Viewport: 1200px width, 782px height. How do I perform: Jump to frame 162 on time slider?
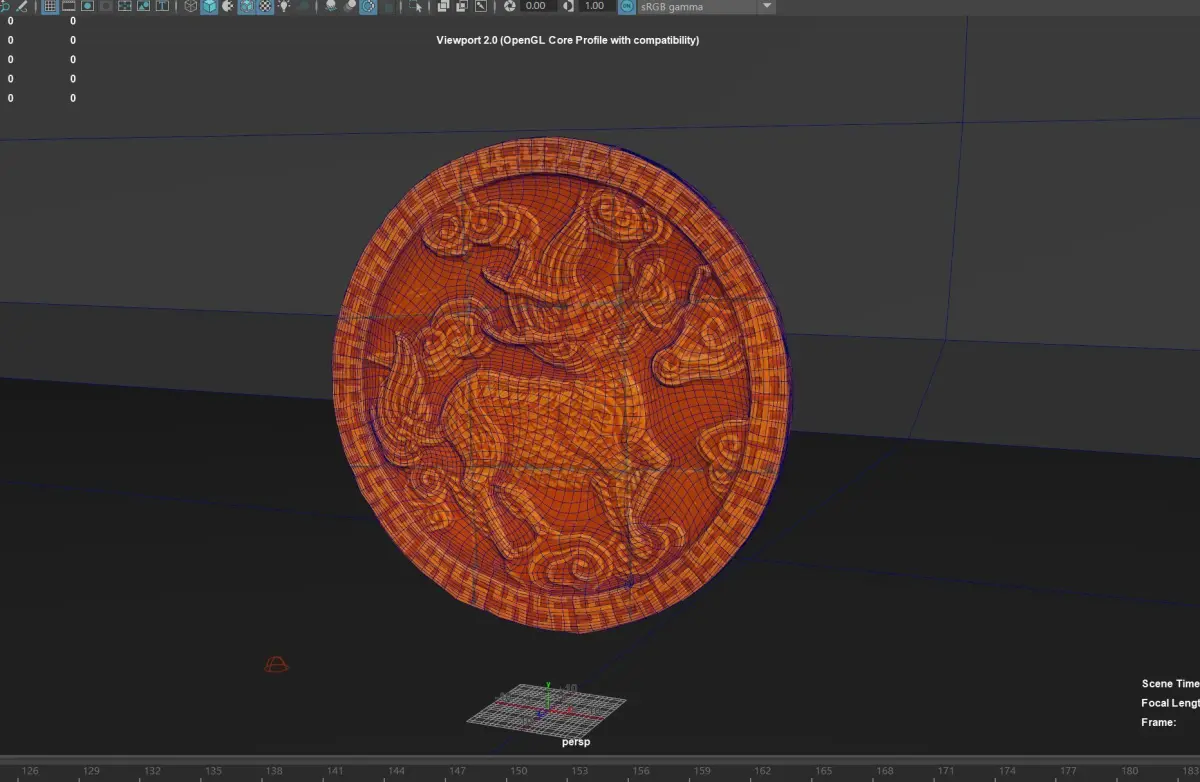coord(763,771)
